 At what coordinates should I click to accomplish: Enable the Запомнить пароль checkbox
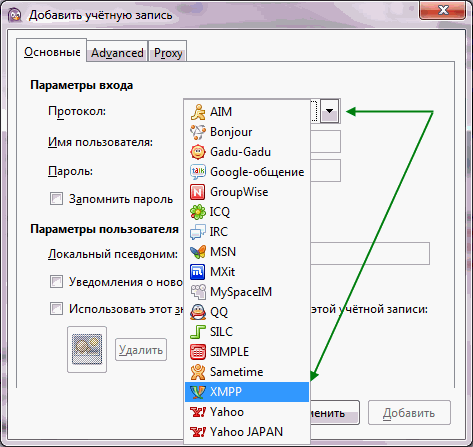[56, 199]
